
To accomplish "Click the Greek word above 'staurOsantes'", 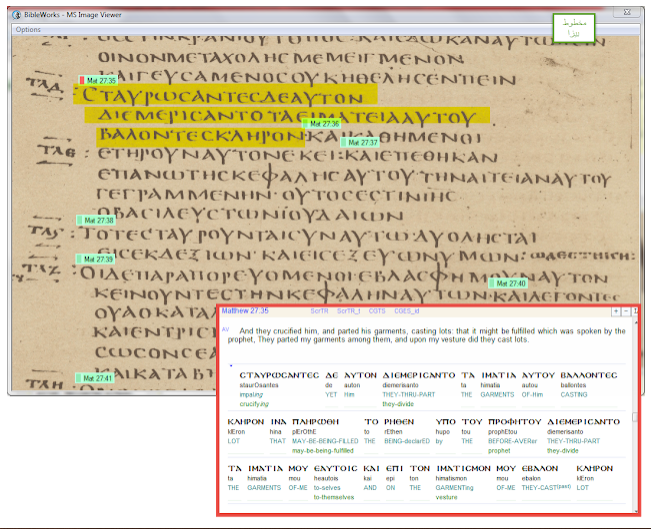I will click(279, 375).
